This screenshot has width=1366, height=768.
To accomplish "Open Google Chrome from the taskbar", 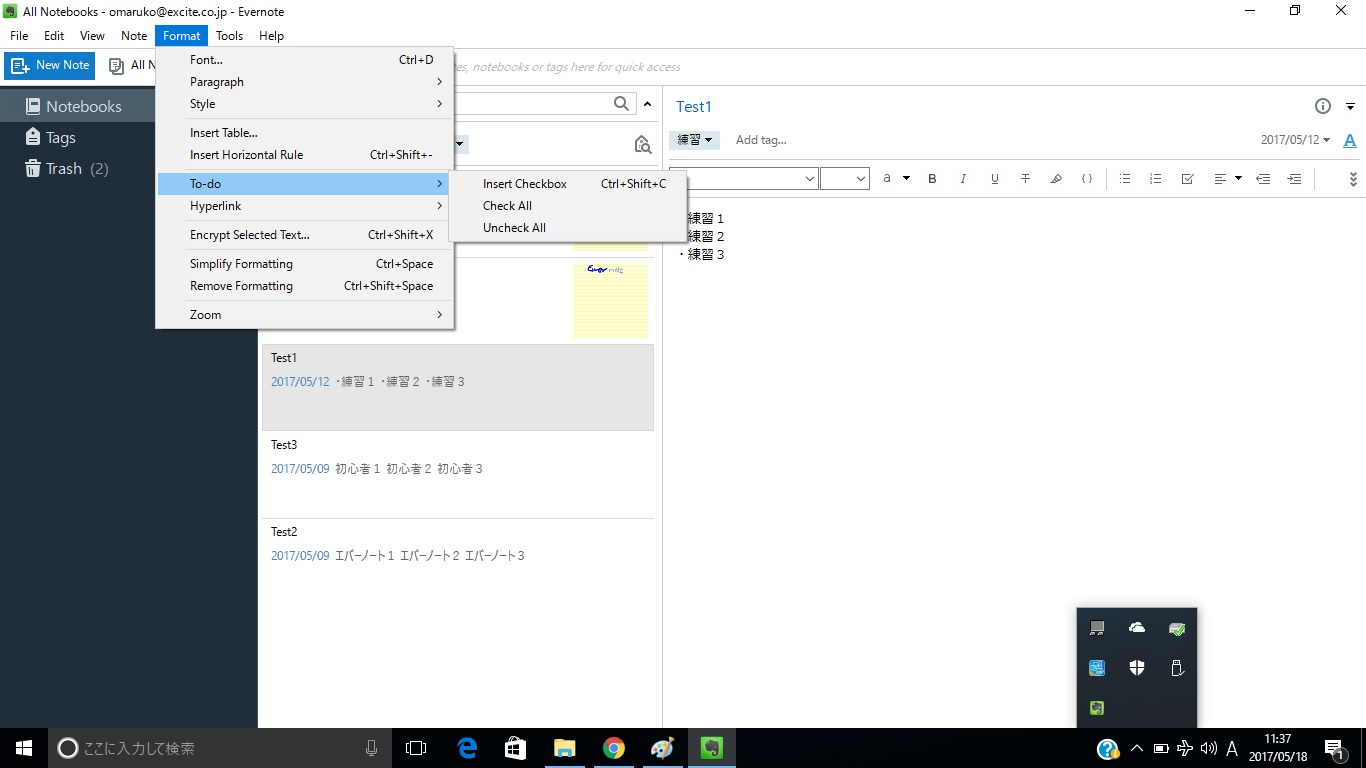I will [x=614, y=748].
